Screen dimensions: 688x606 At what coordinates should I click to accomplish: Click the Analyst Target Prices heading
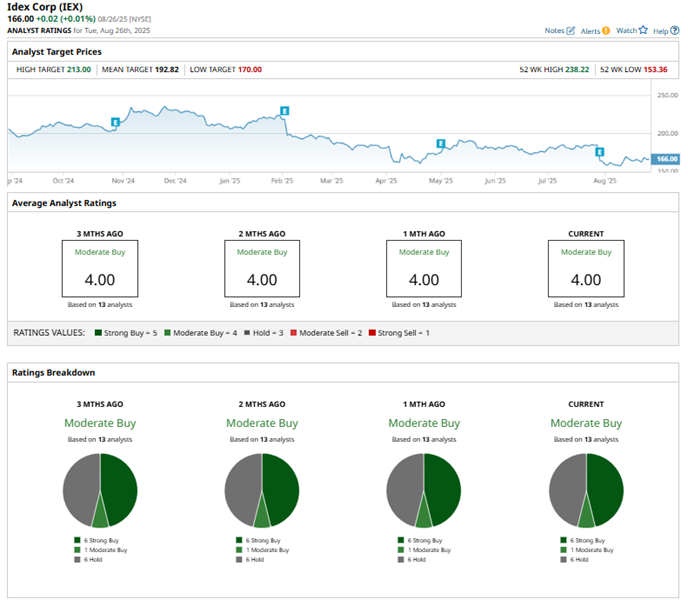point(57,52)
